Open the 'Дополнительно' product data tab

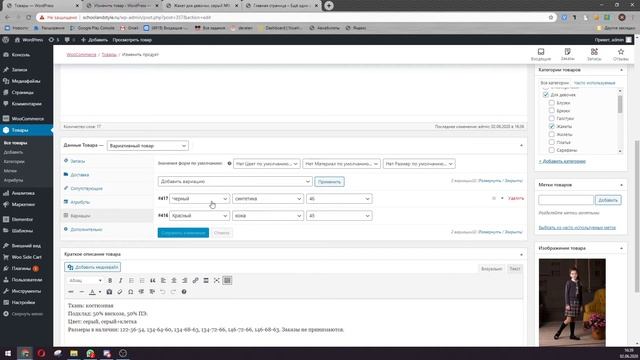86,229
